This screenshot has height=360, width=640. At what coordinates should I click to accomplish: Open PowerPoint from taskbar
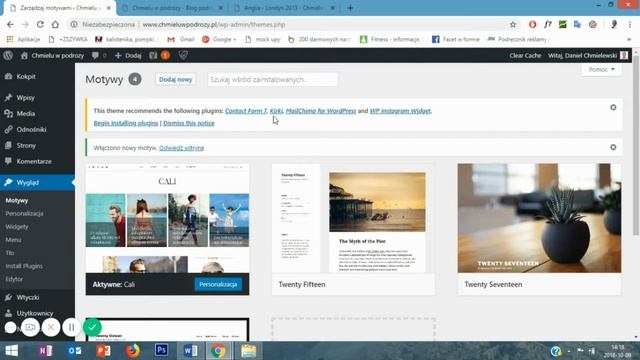103,351
